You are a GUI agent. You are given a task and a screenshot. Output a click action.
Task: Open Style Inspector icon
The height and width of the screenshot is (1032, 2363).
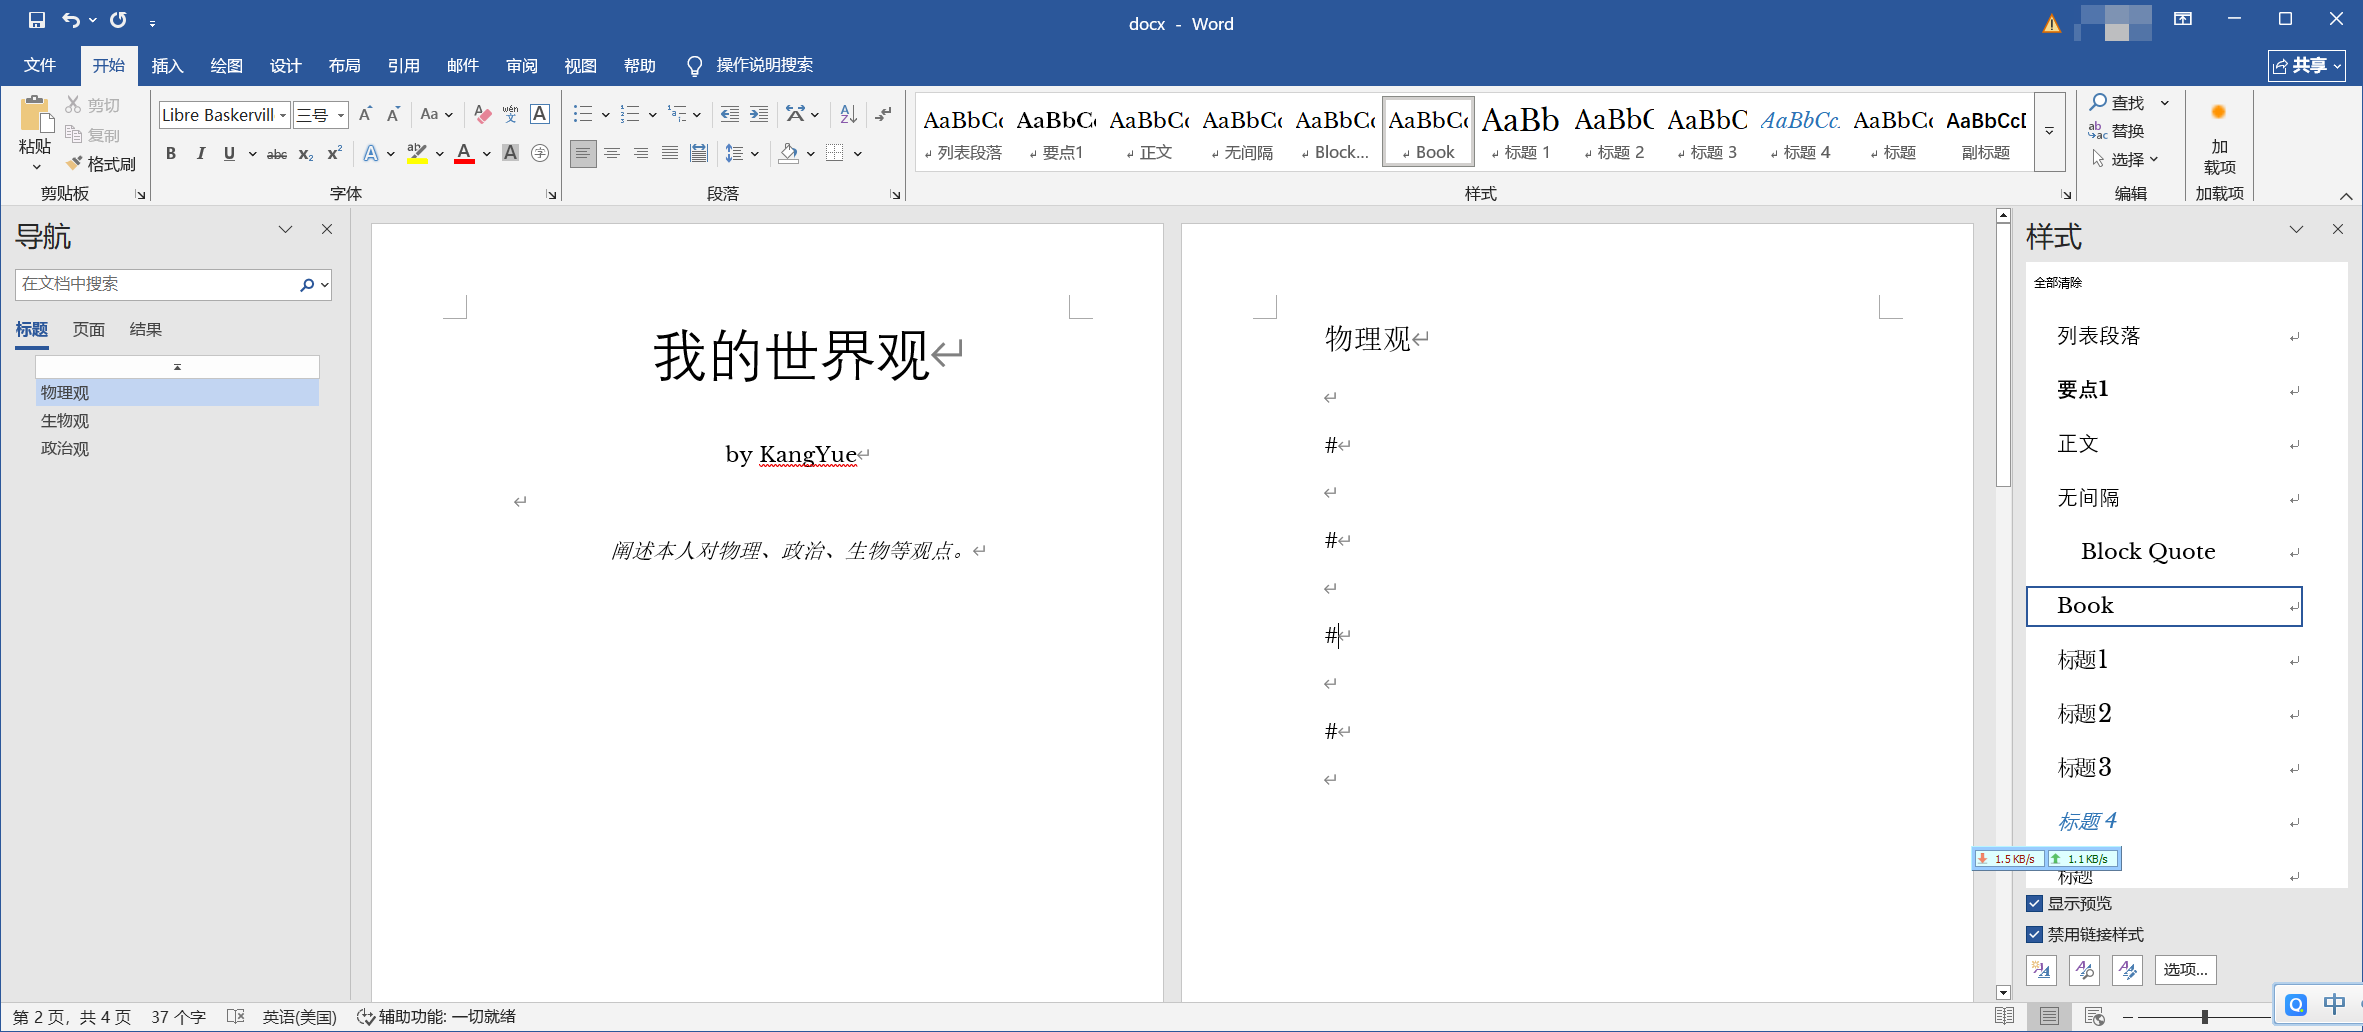click(x=2084, y=969)
